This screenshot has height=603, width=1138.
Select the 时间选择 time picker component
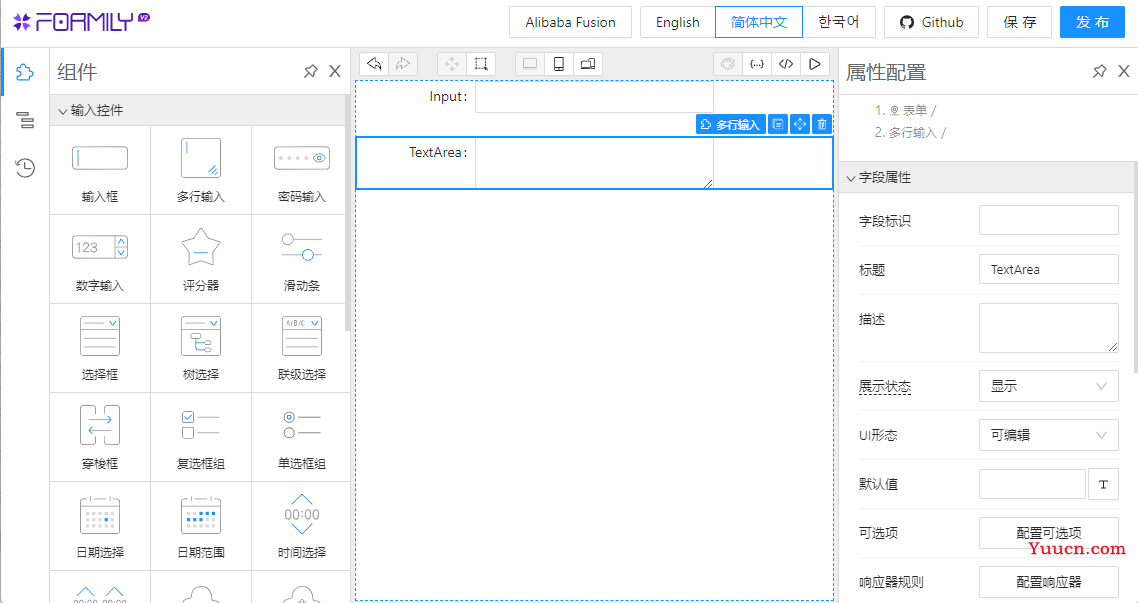coord(301,527)
